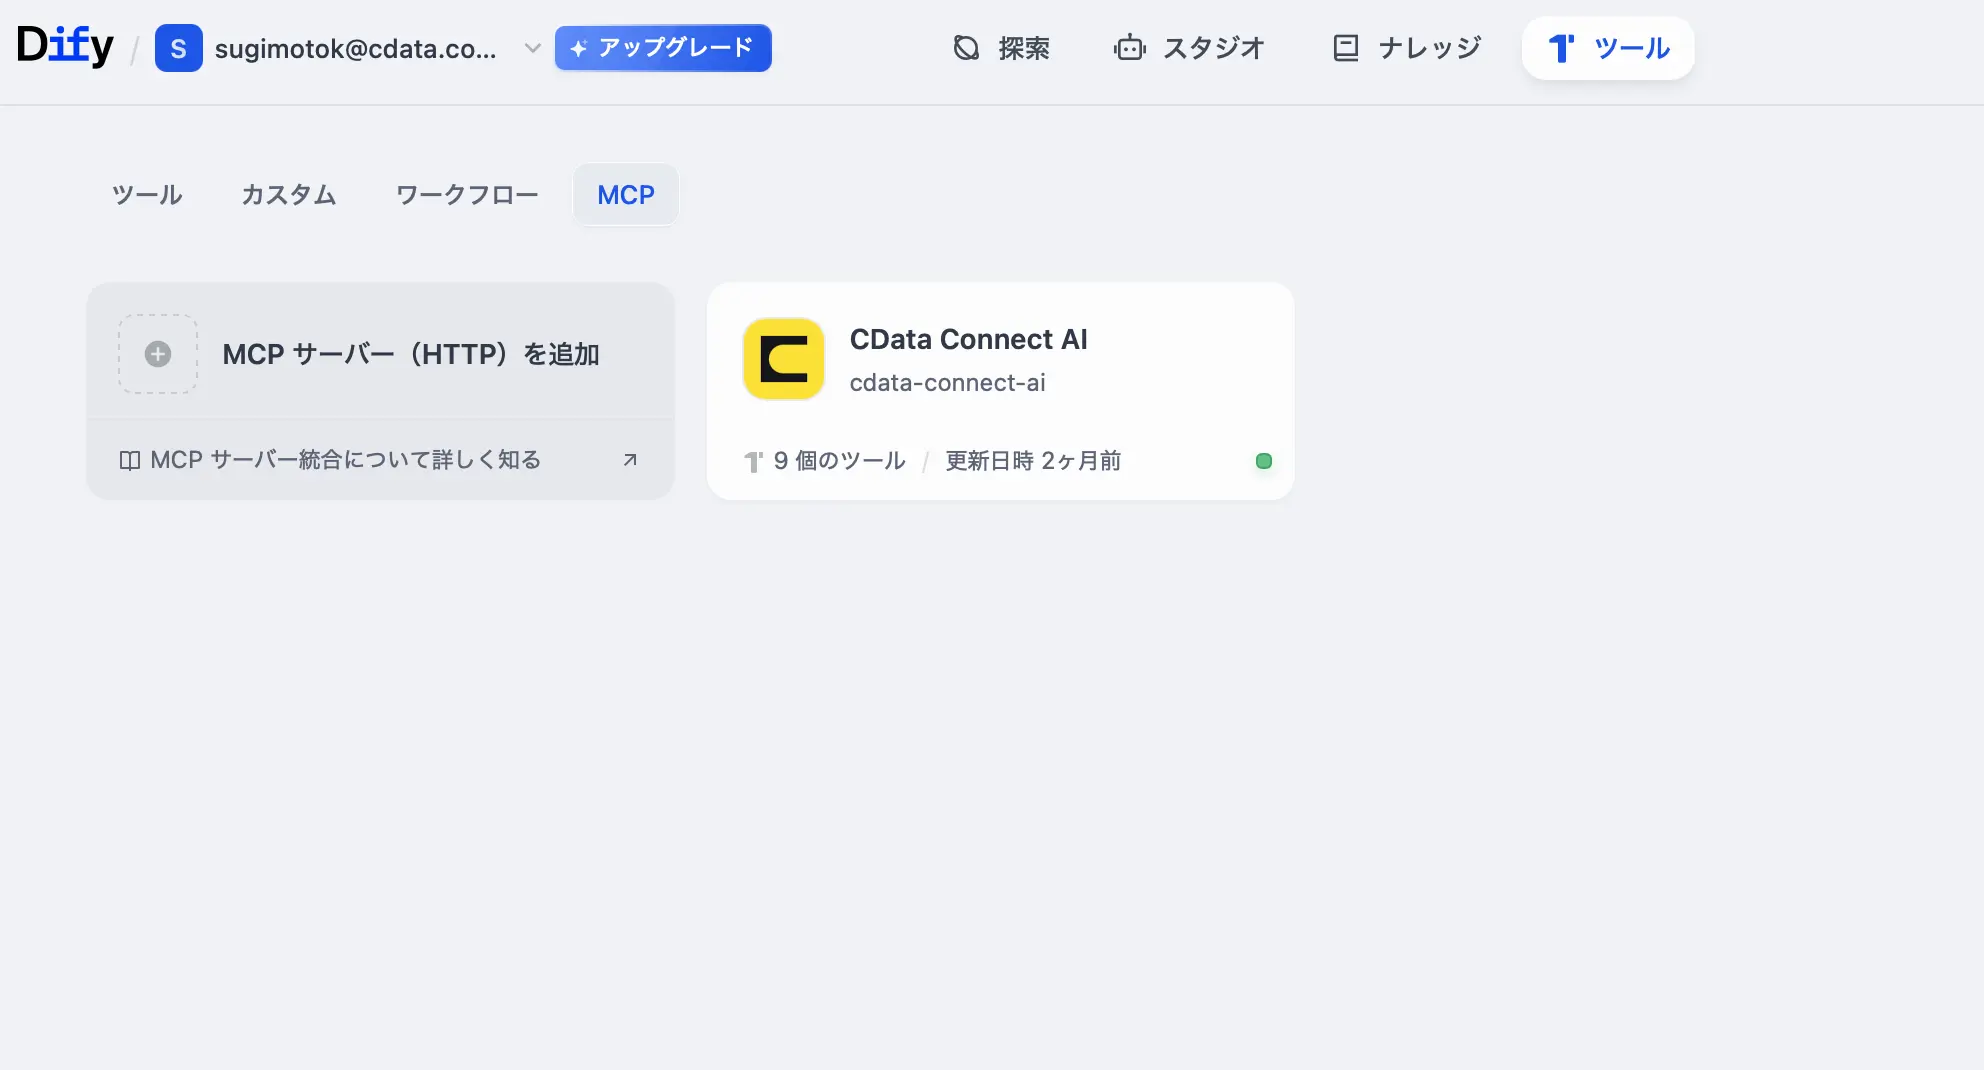Go to スタジオ navigation item
The image size is (1984, 1070).
(1190, 48)
